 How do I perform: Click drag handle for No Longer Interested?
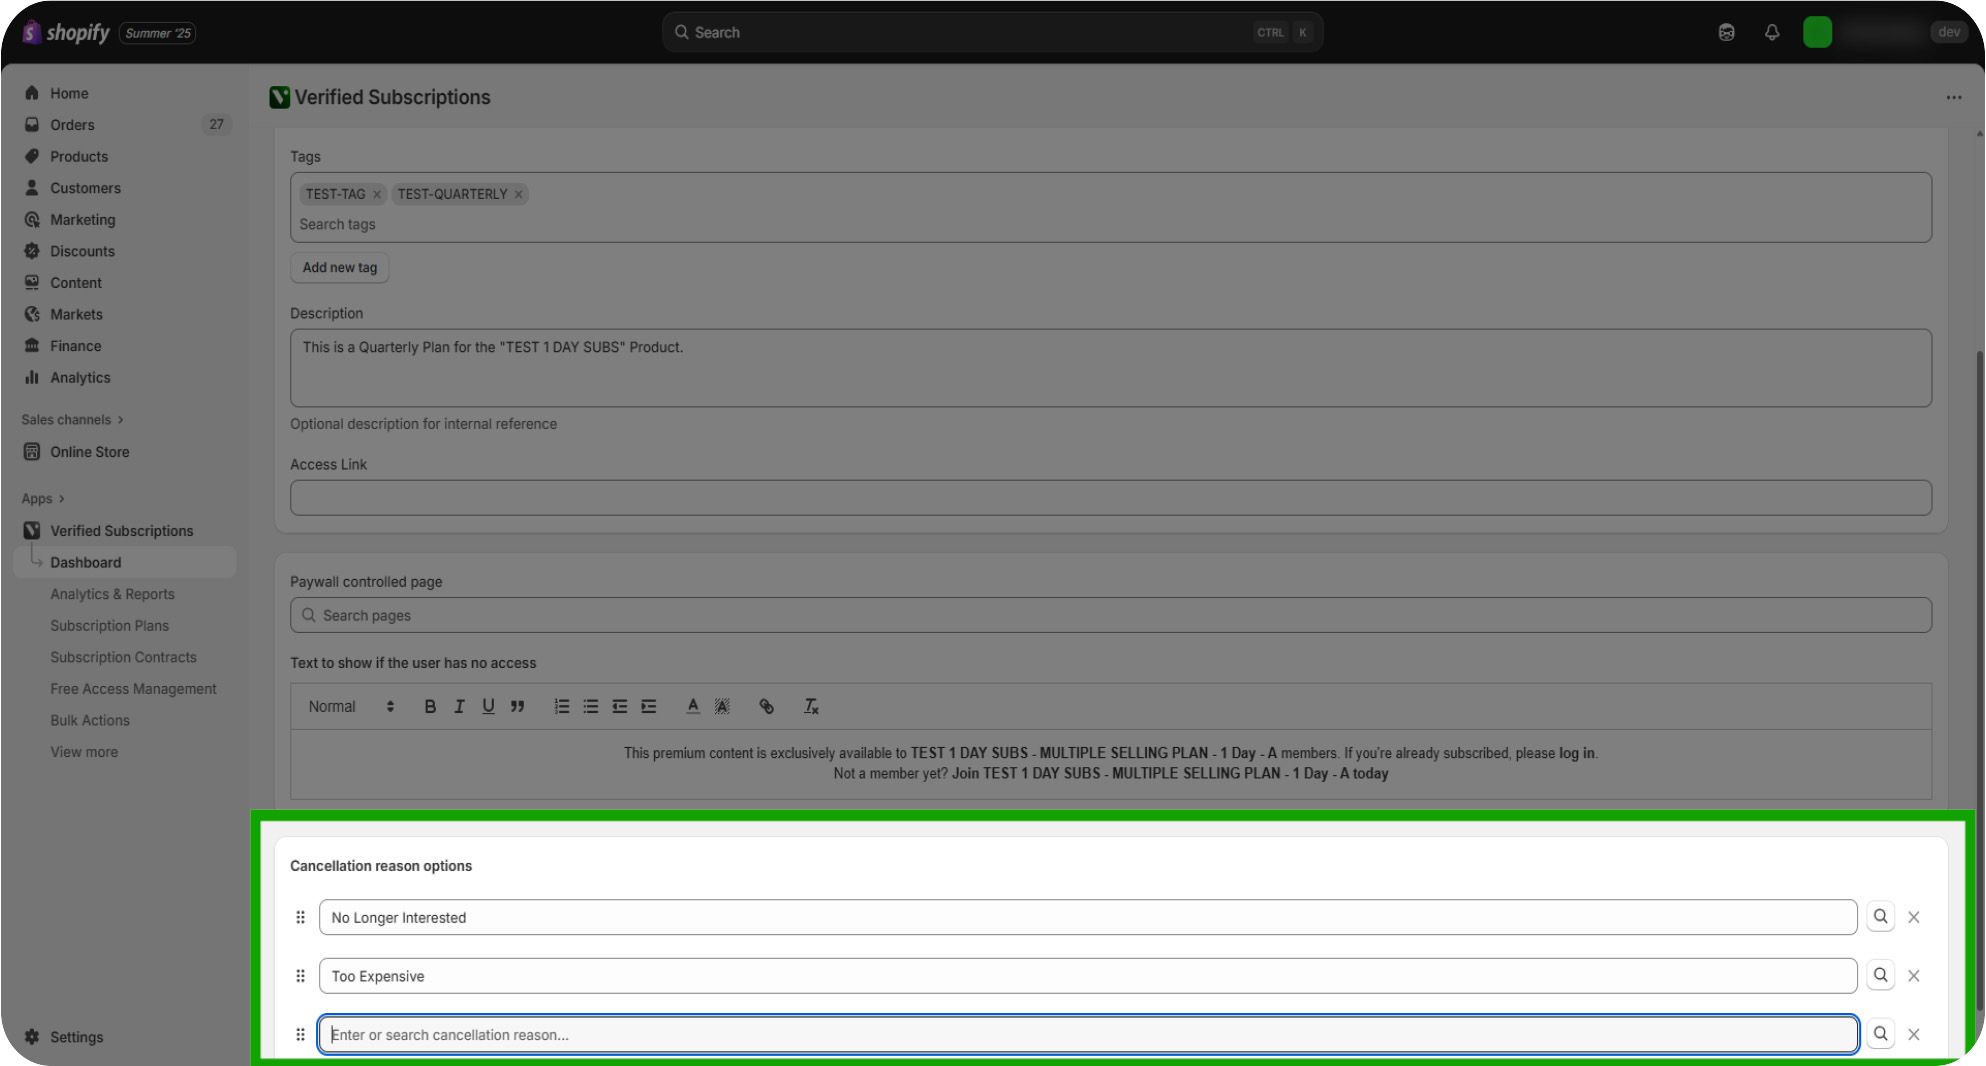click(300, 917)
